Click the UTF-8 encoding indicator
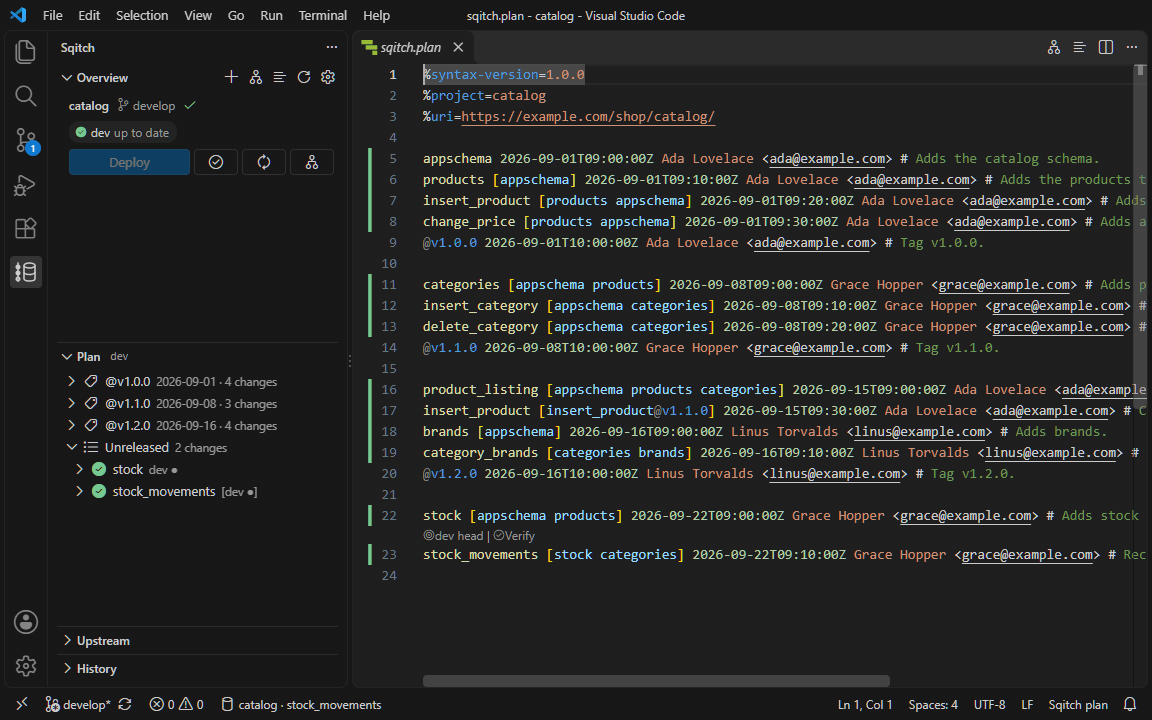Viewport: 1152px width, 720px height. [x=990, y=705]
